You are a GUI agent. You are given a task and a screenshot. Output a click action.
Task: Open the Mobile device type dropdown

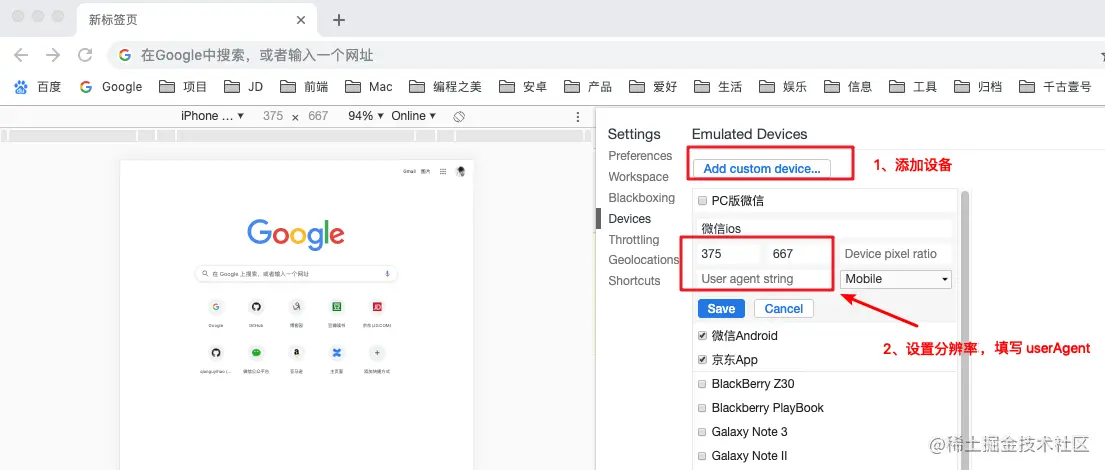click(896, 279)
